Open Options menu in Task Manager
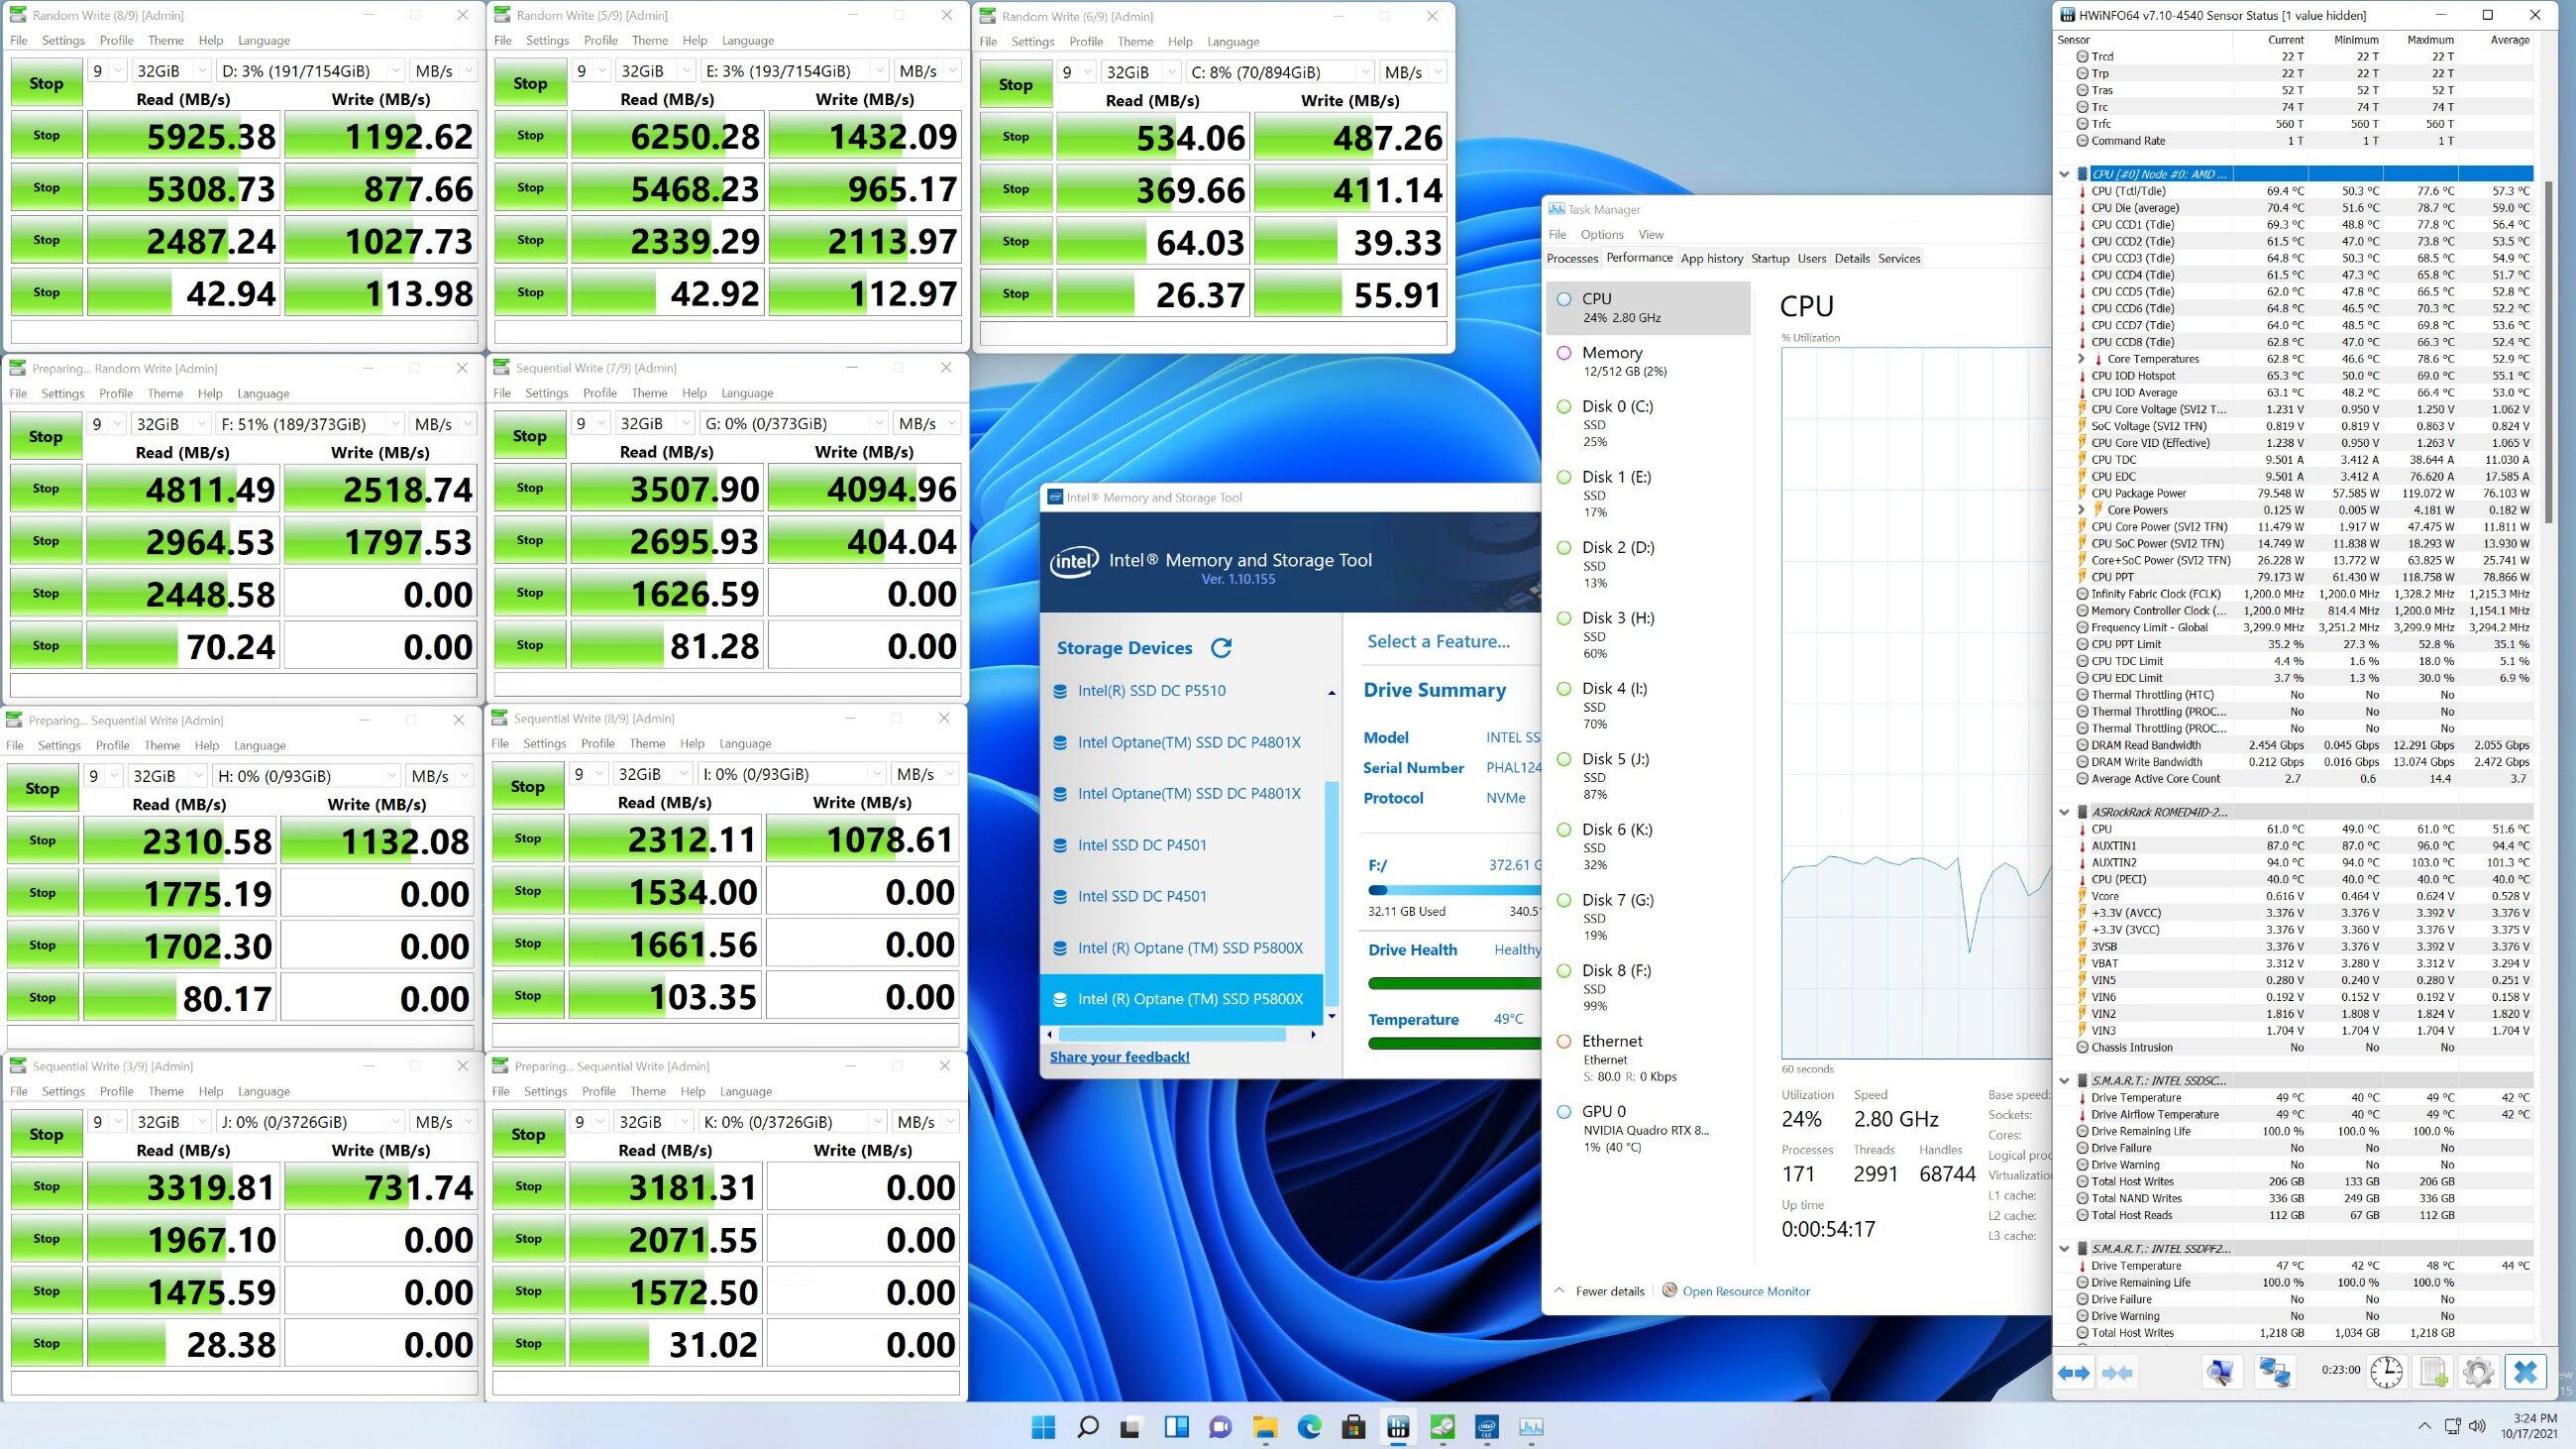 [x=1602, y=234]
